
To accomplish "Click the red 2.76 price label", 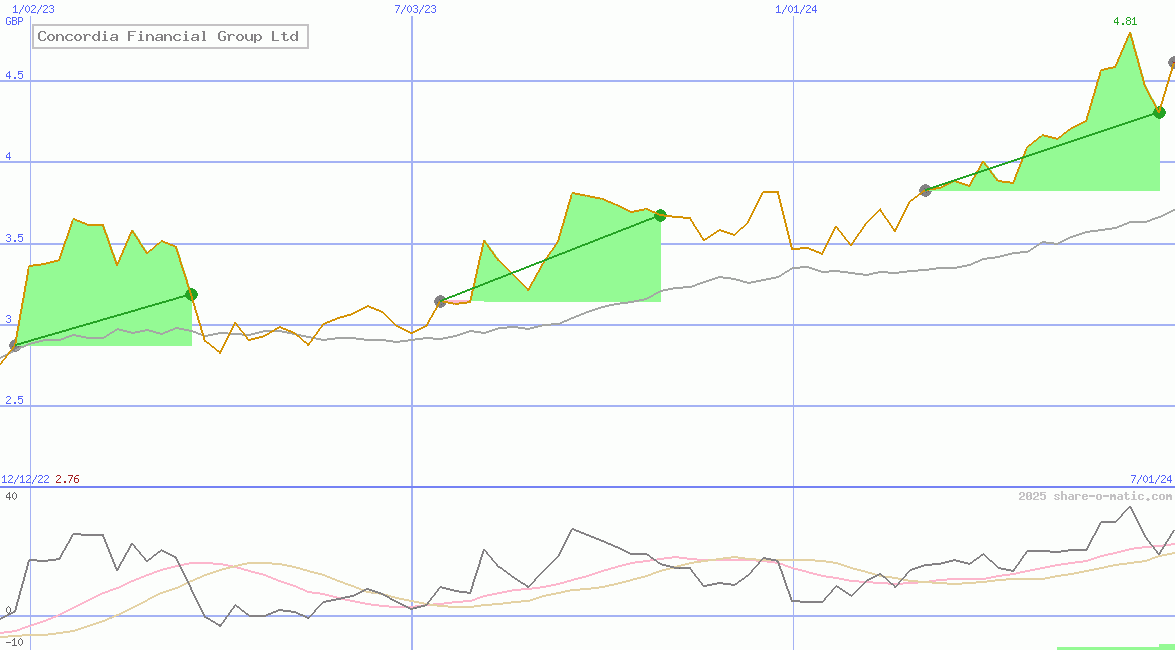I will pyautogui.click(x=66, y=478).
